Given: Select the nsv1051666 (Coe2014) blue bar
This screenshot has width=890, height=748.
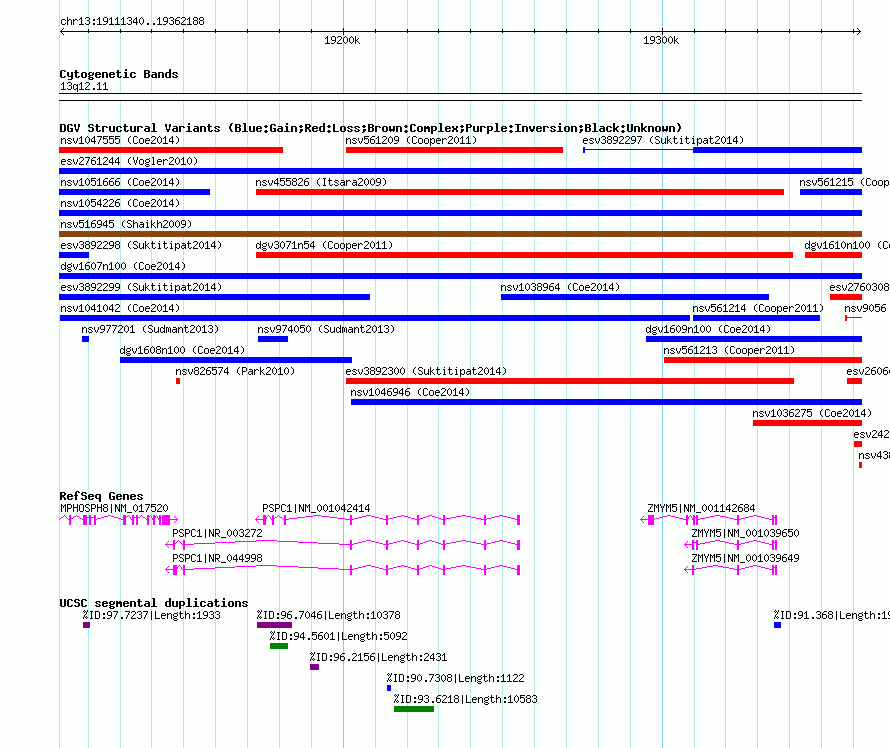Looking at the screenshot, I should (x=135, y=192).
